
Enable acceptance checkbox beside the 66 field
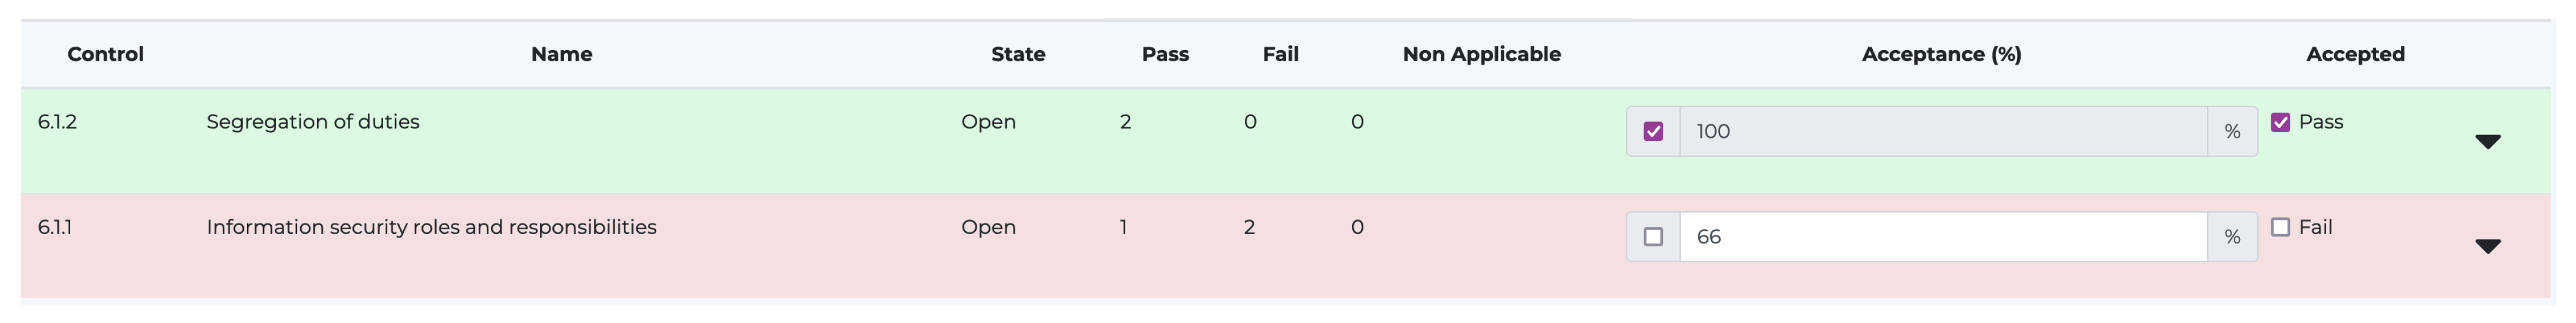tap(1653, 237)
